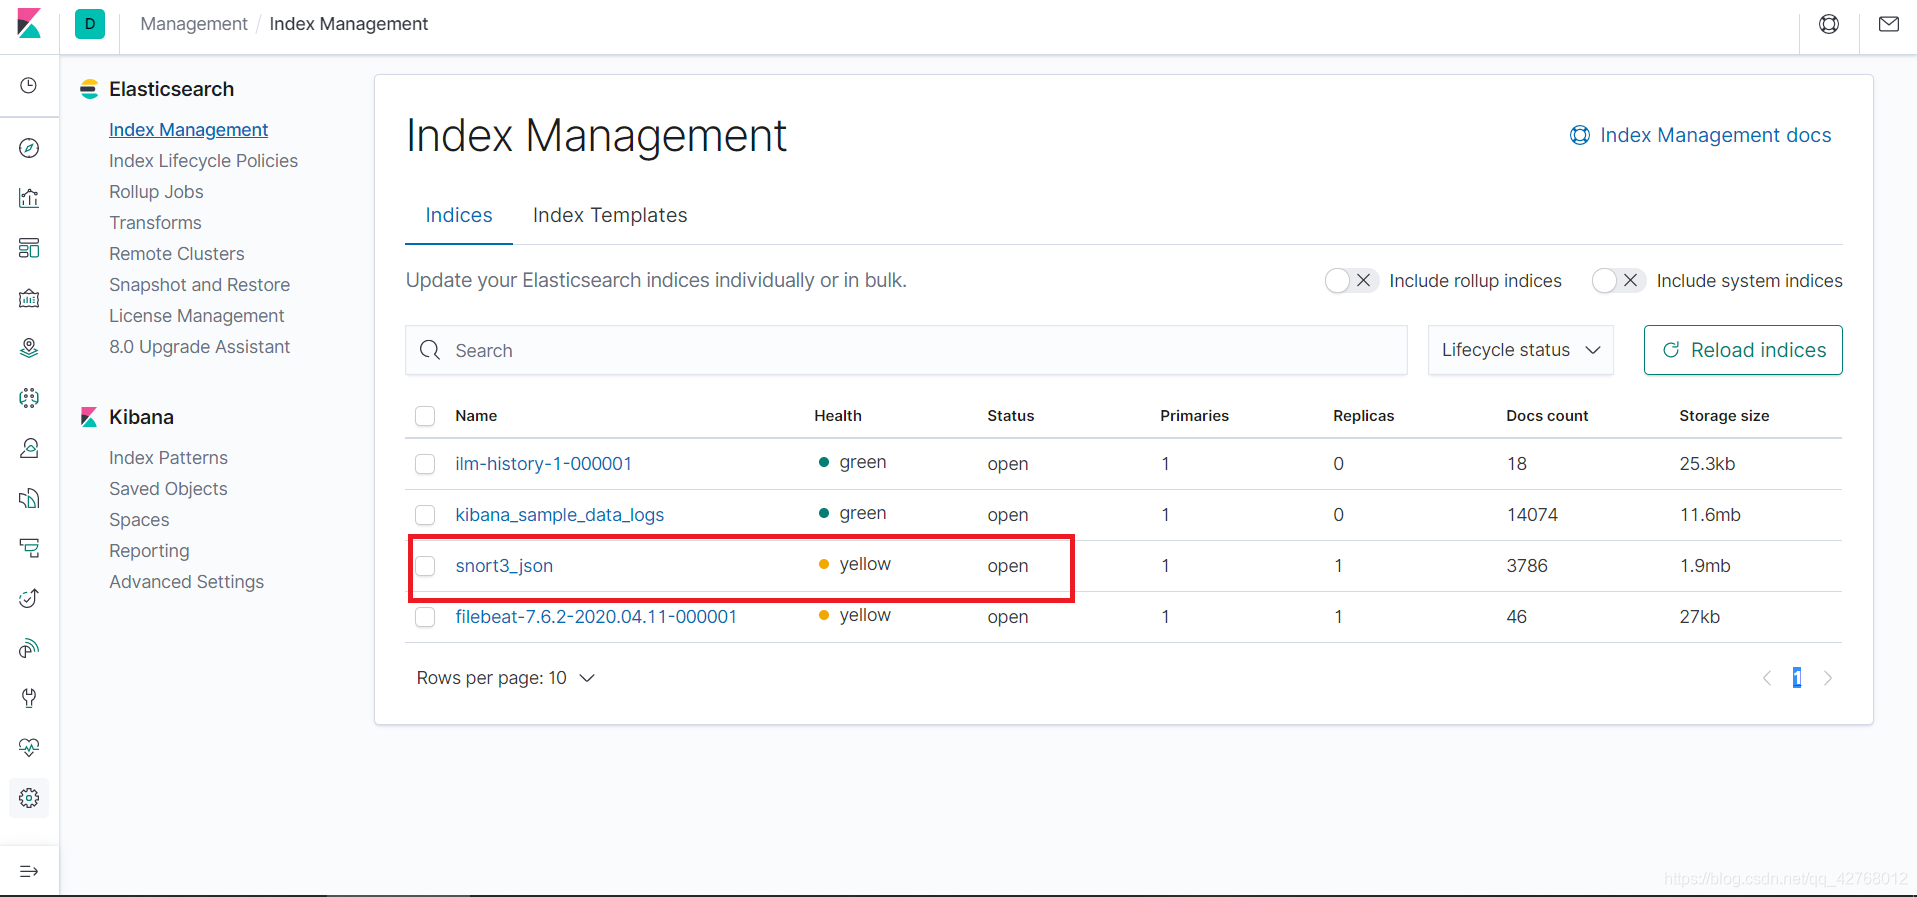
Task: Open snort3_json index link
Action: point(504,566)
